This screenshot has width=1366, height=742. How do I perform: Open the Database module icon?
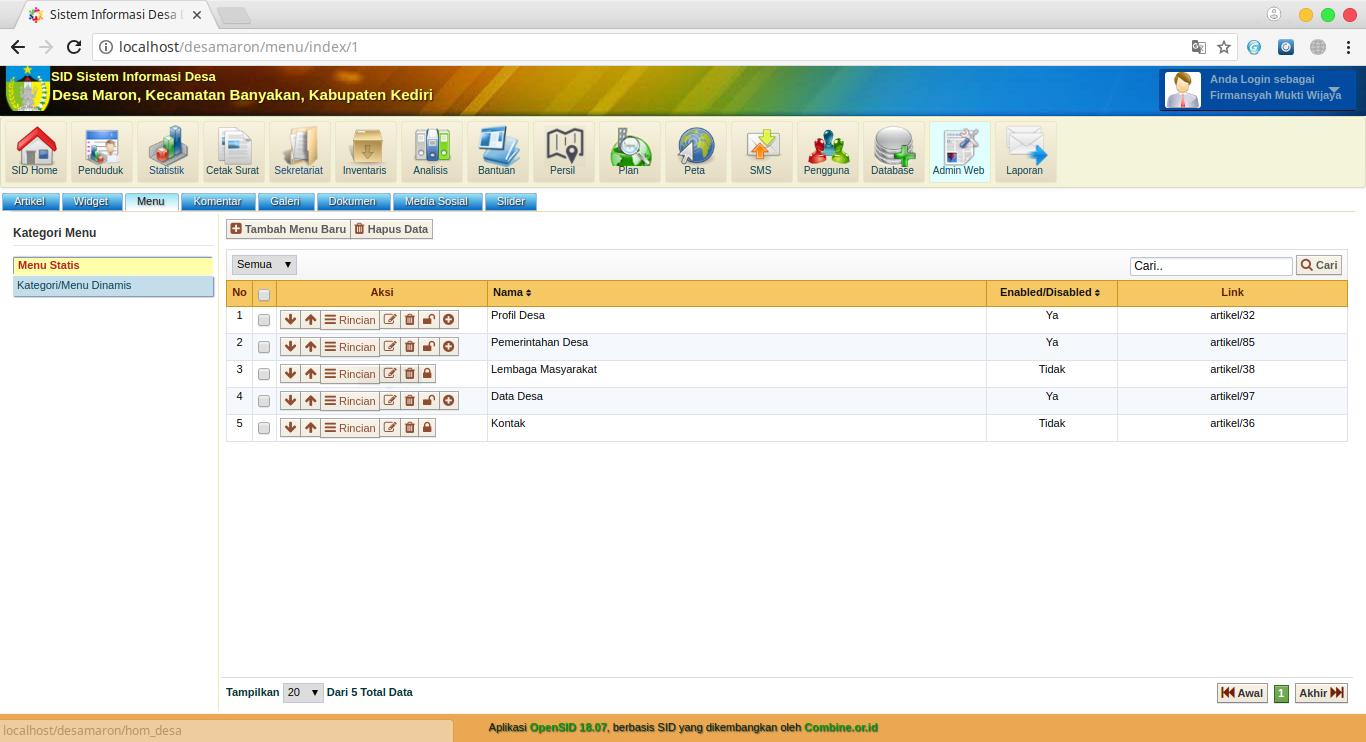[893, 150]
